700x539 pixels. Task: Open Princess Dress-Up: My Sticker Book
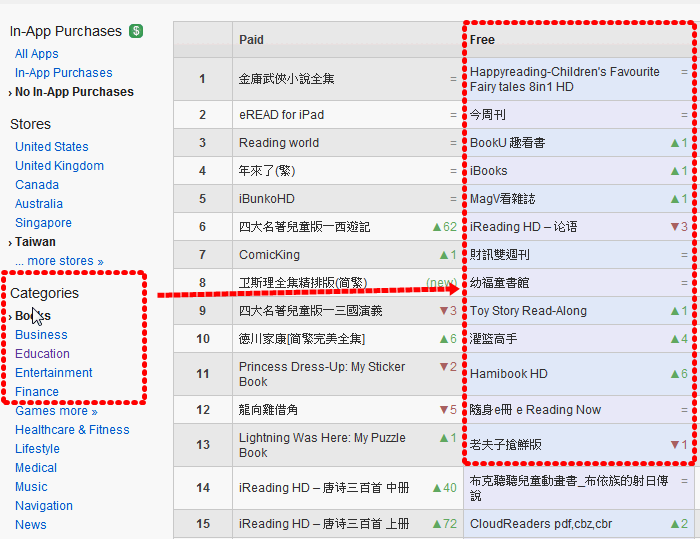(x=322, y=374)
